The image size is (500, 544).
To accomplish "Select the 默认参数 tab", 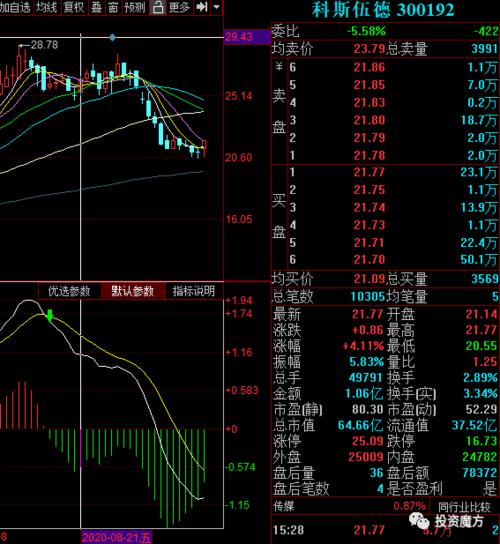I will (133, 291).
